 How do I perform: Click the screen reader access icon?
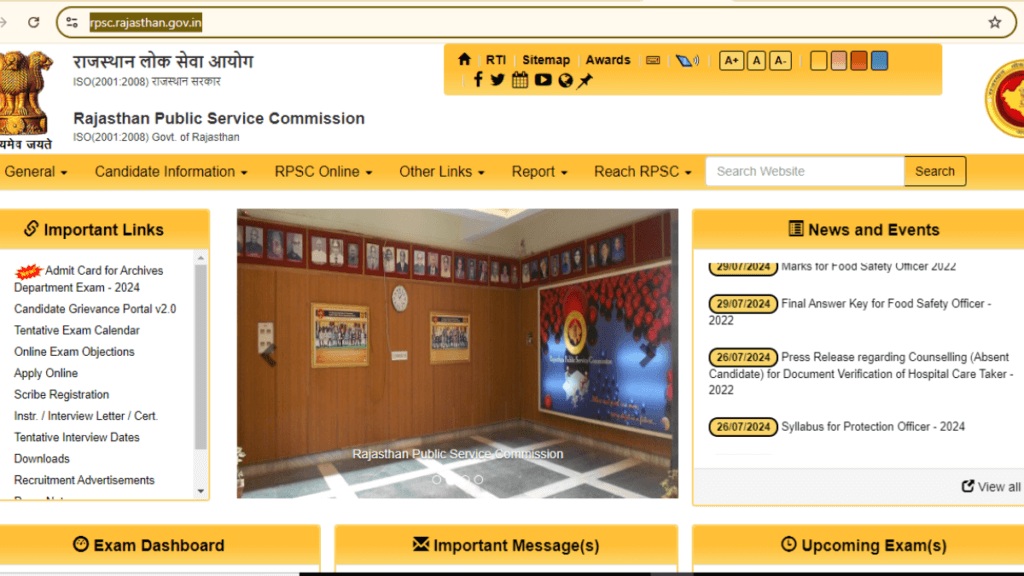pyautogui.click(x=684, y=60)
